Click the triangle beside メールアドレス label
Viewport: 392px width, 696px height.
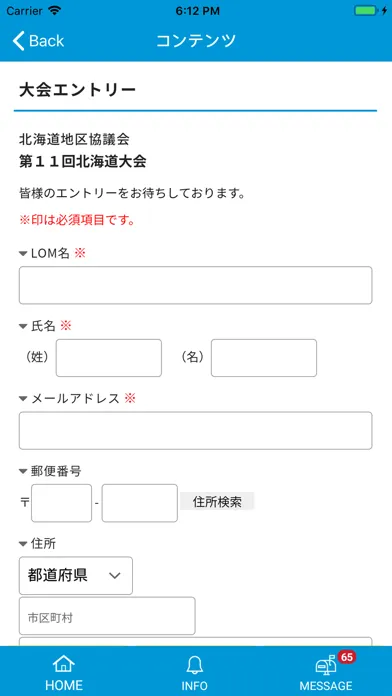(x=23, y=399)
